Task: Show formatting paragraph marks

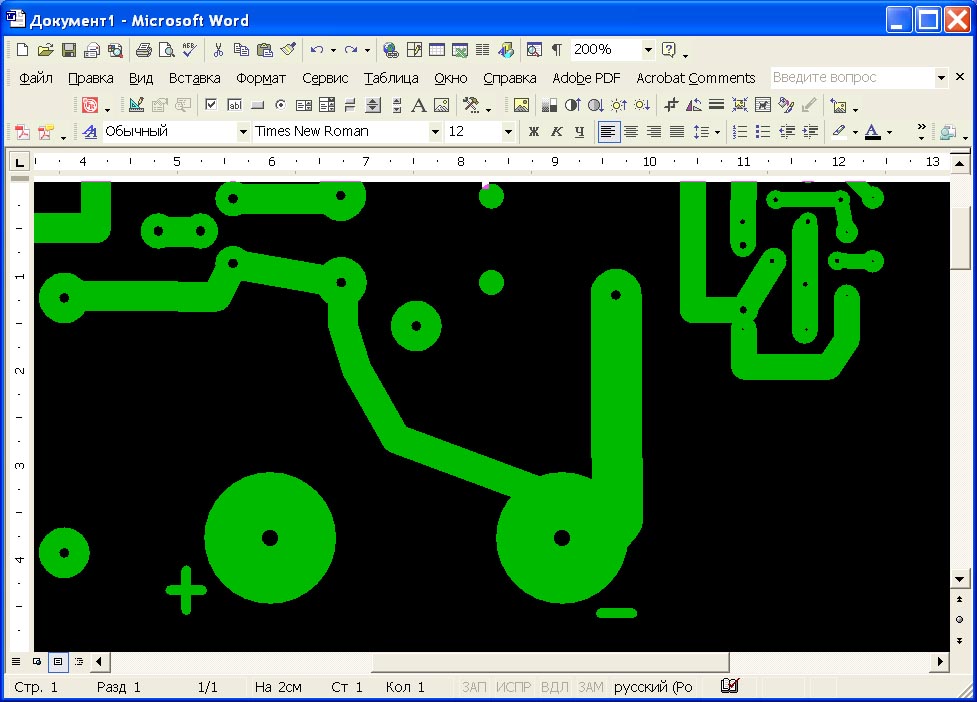Action: 557,50
